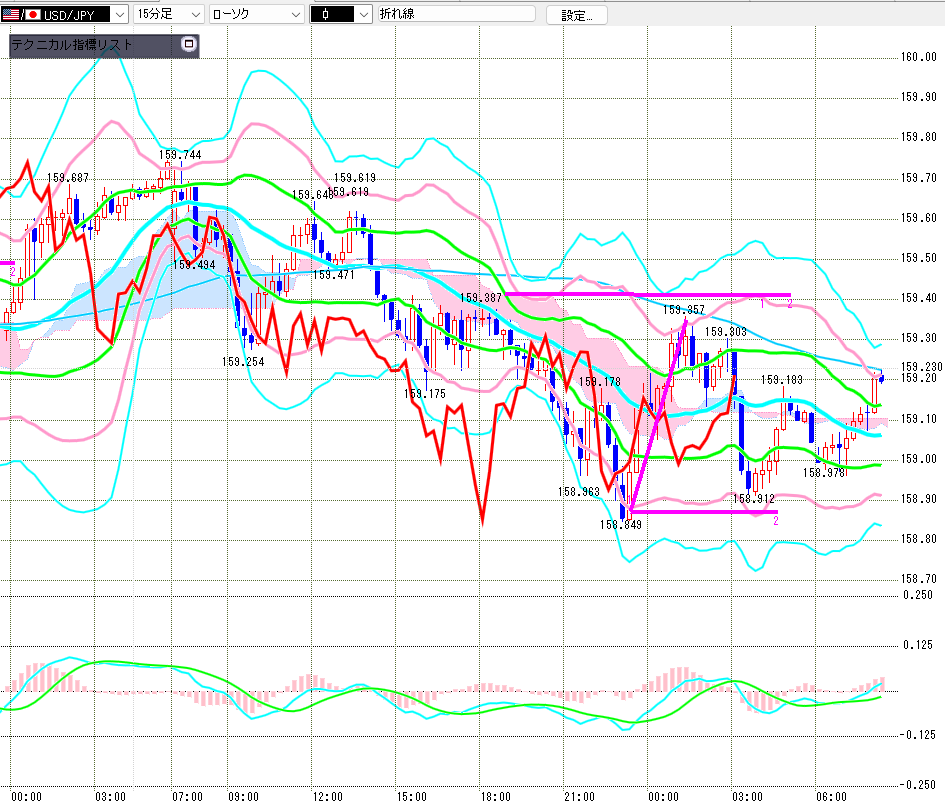The width and height of the screenshot is (945, 806).
Task: Expand the black candle color dropdown arrow
Action: [362, 15]
